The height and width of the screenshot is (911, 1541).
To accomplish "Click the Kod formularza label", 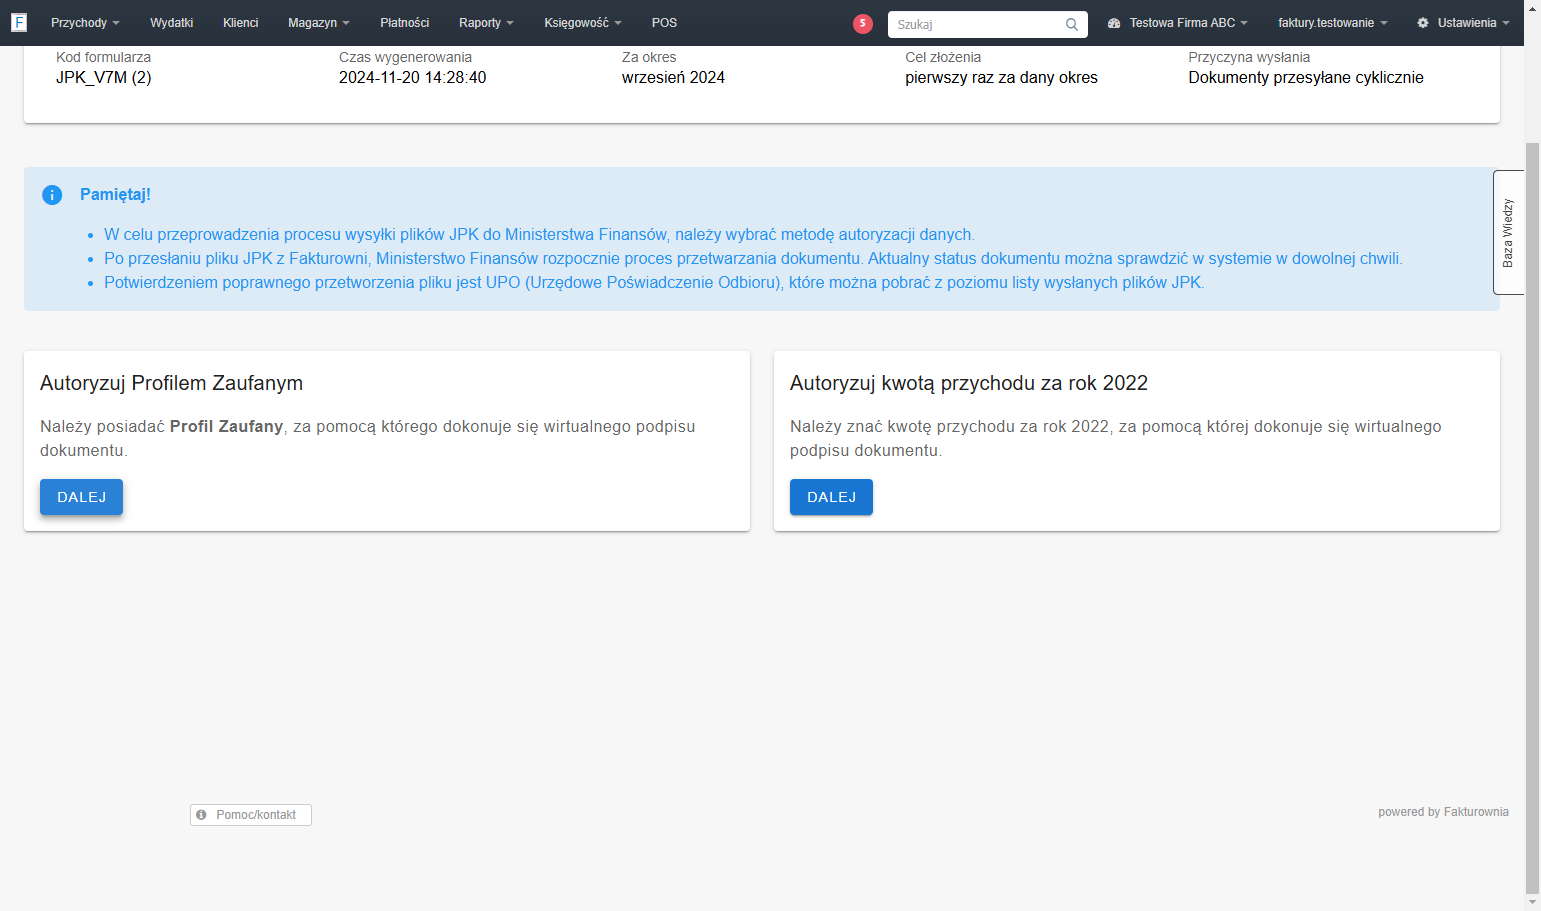I will pos(103,58).
